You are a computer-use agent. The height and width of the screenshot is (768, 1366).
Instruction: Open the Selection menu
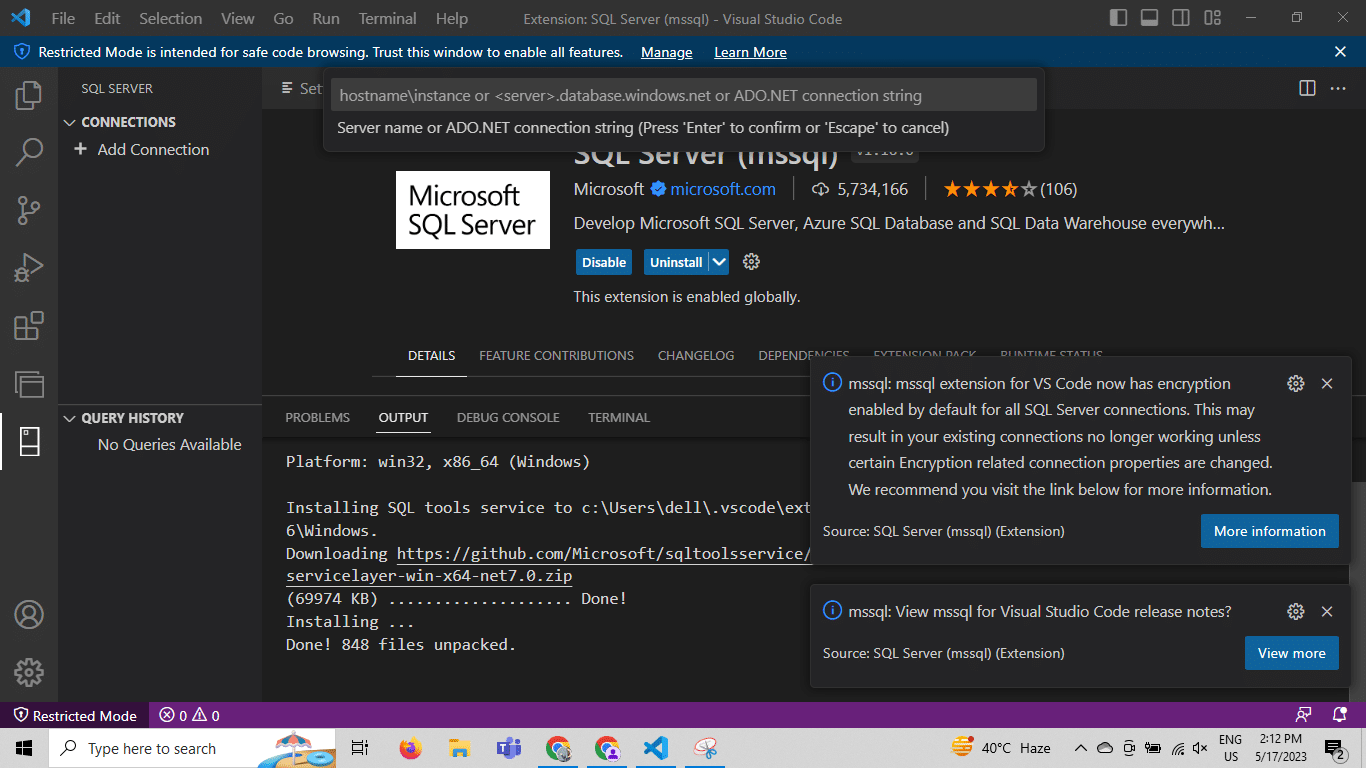(x=170, y=18)
